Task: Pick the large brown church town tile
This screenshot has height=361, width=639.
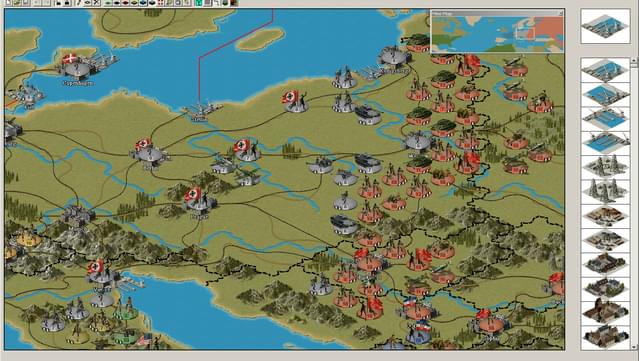Action: [x=605, y=313]
